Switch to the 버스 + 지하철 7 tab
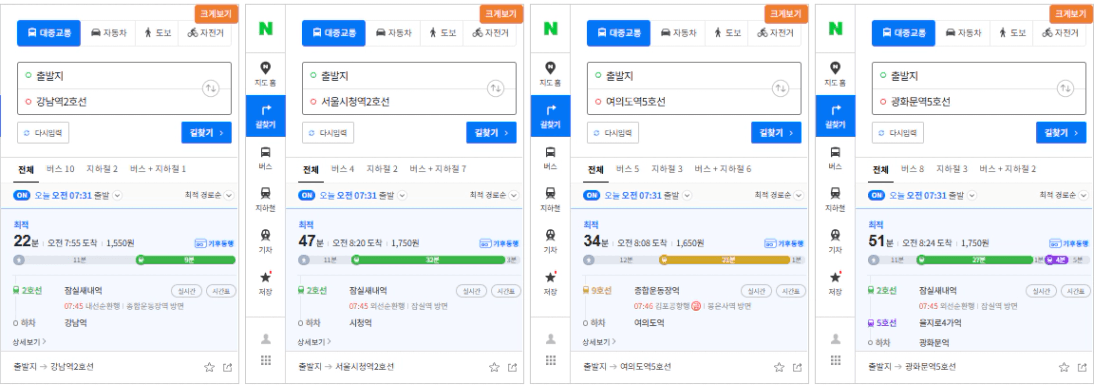 pos(437,169)
